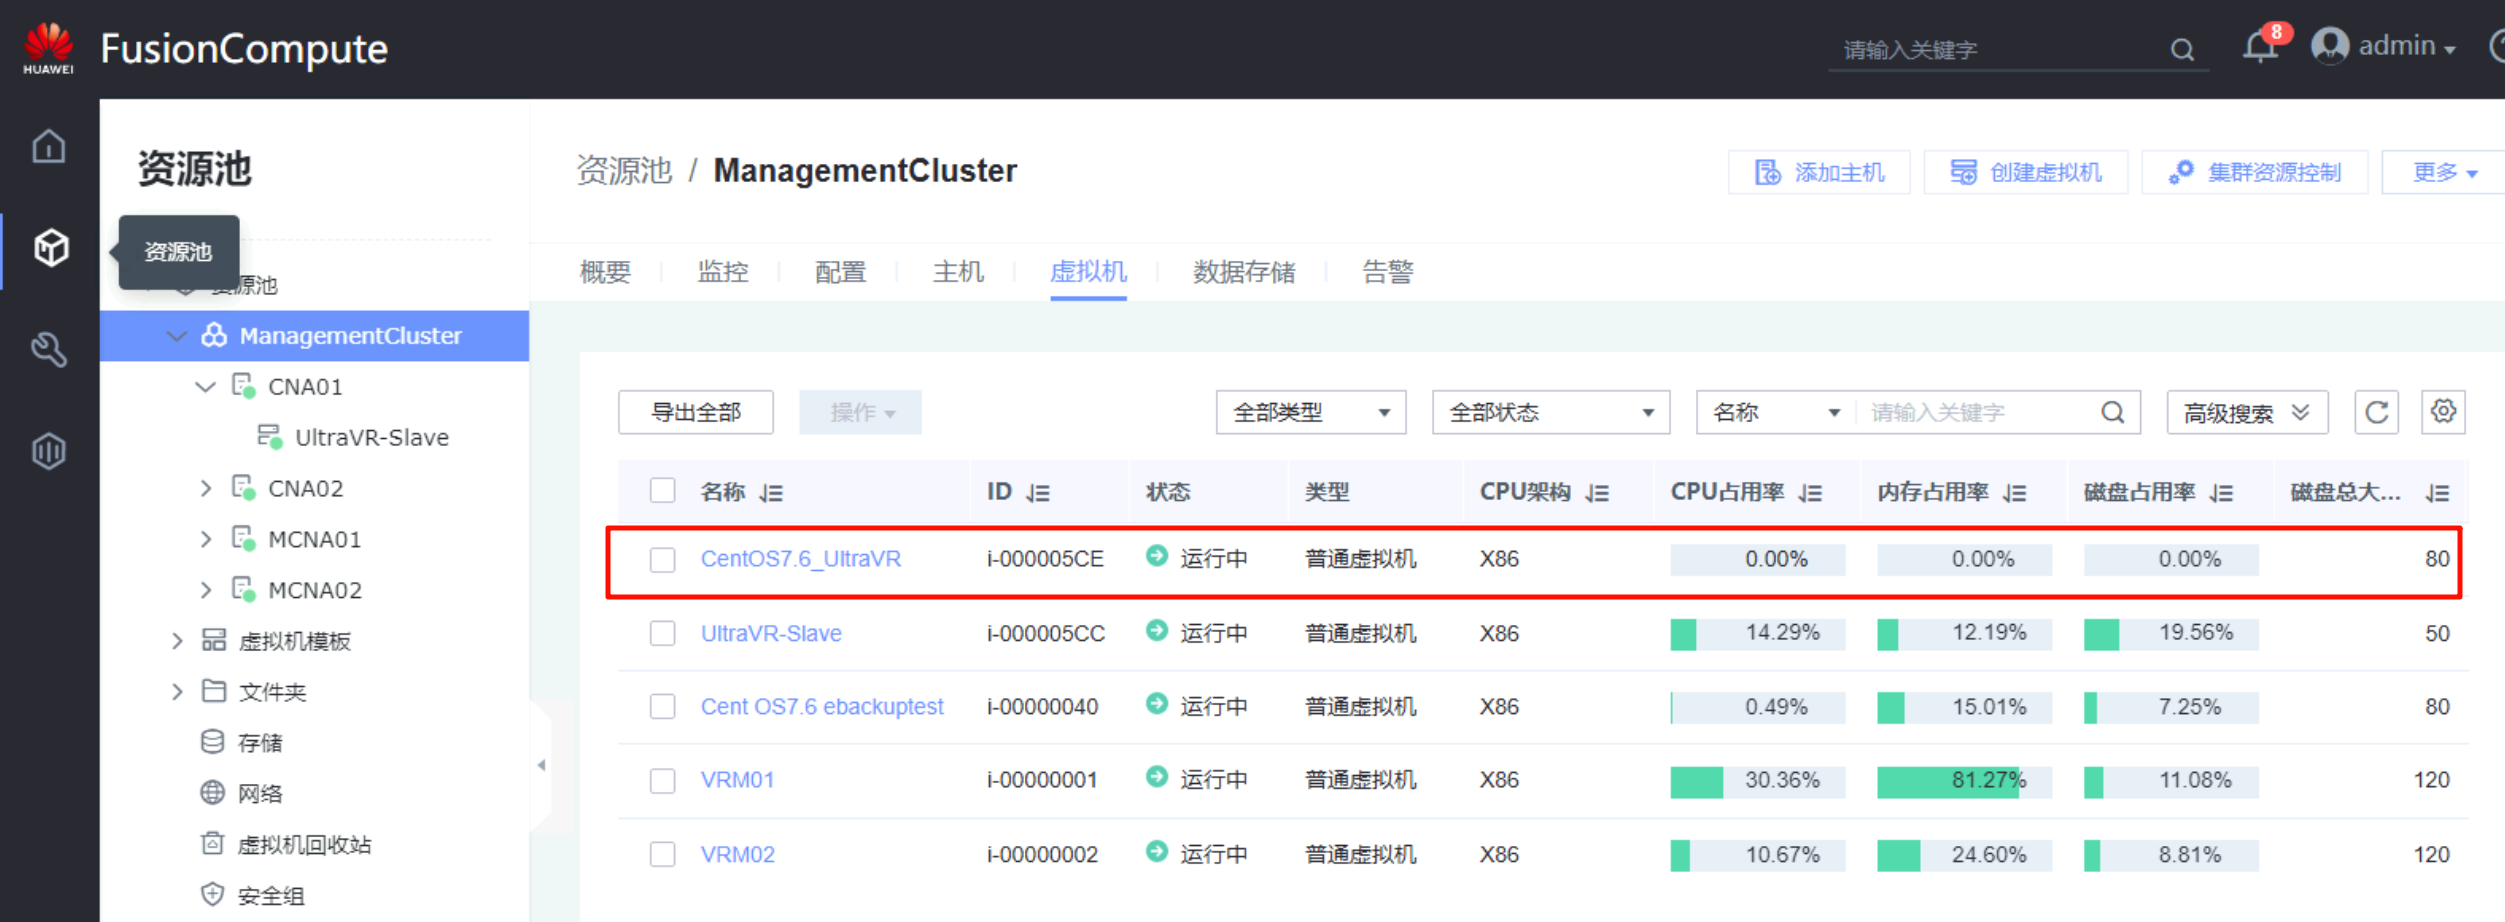This screenshot has height=922, width=2505.
Task: Collapse the left panel using the arrow handle
Action: (541, 765)
